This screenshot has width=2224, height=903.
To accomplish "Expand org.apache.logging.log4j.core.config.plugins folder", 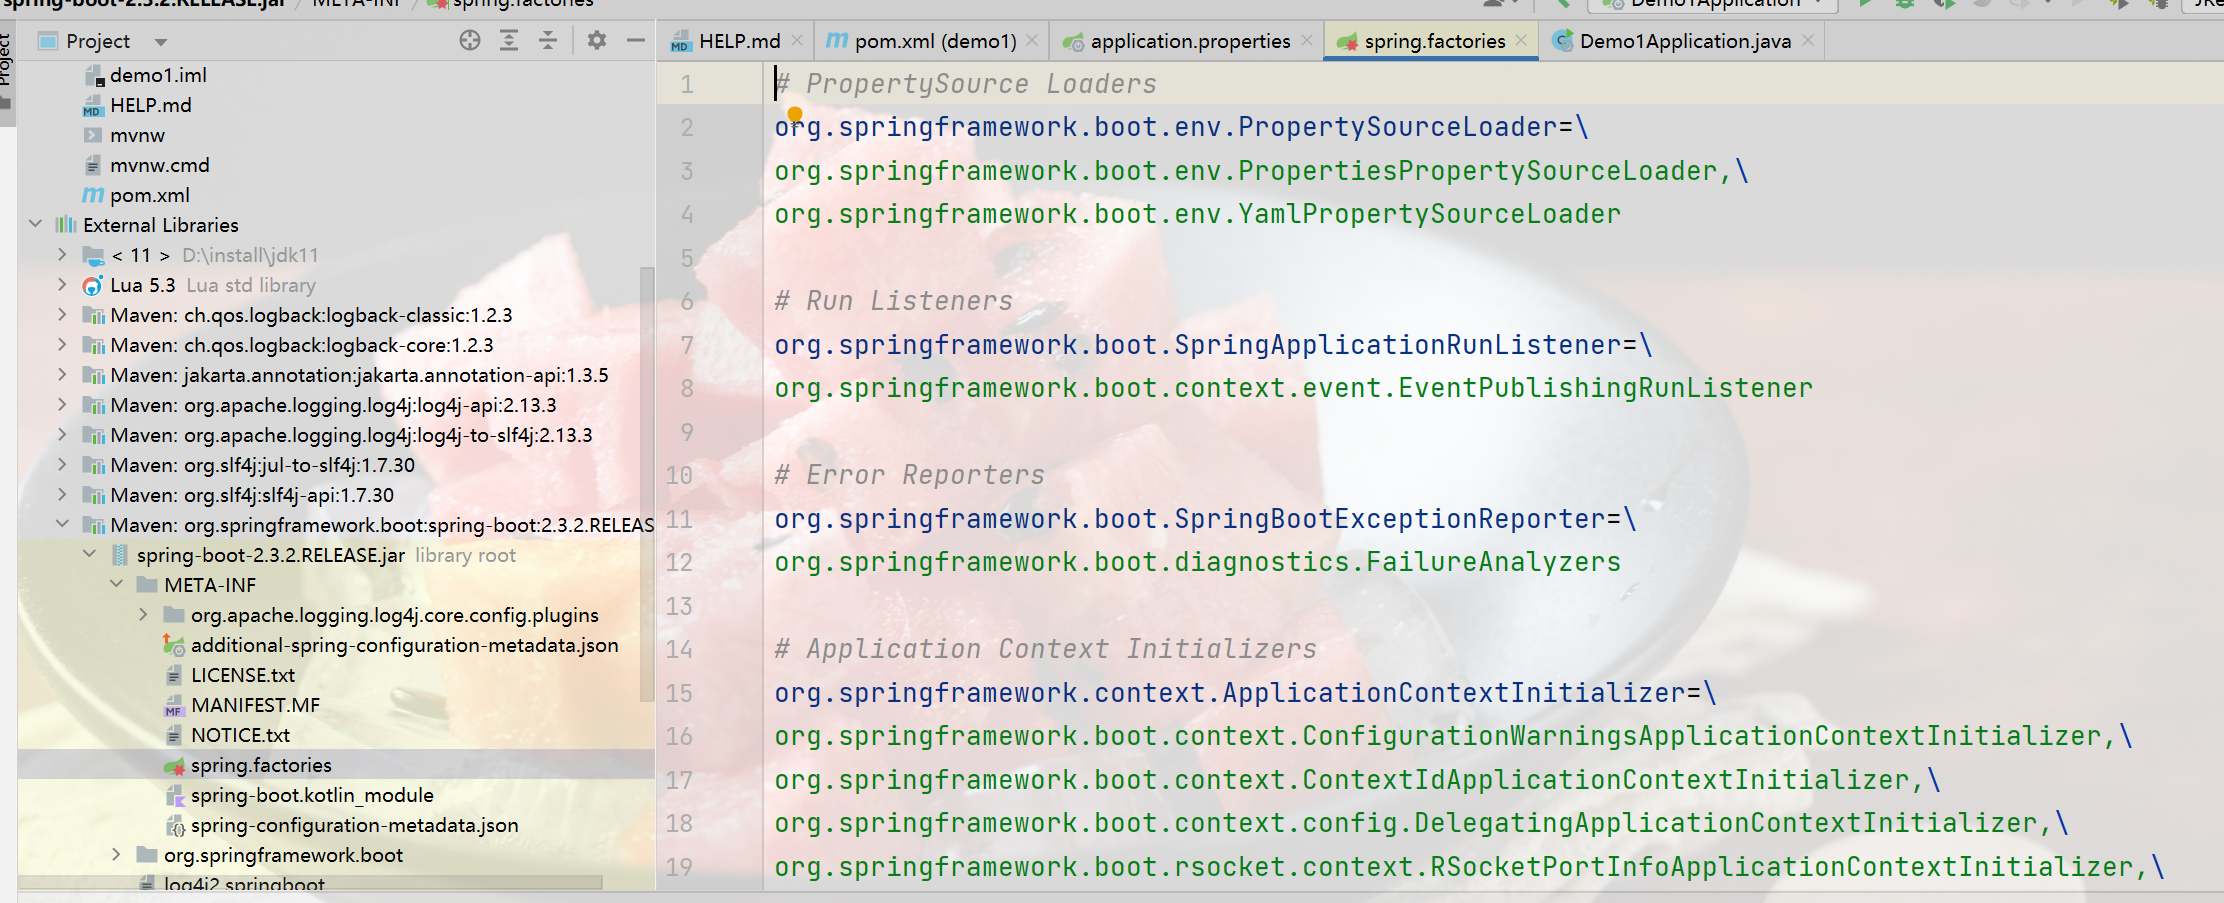I will (x=143, y=614).
